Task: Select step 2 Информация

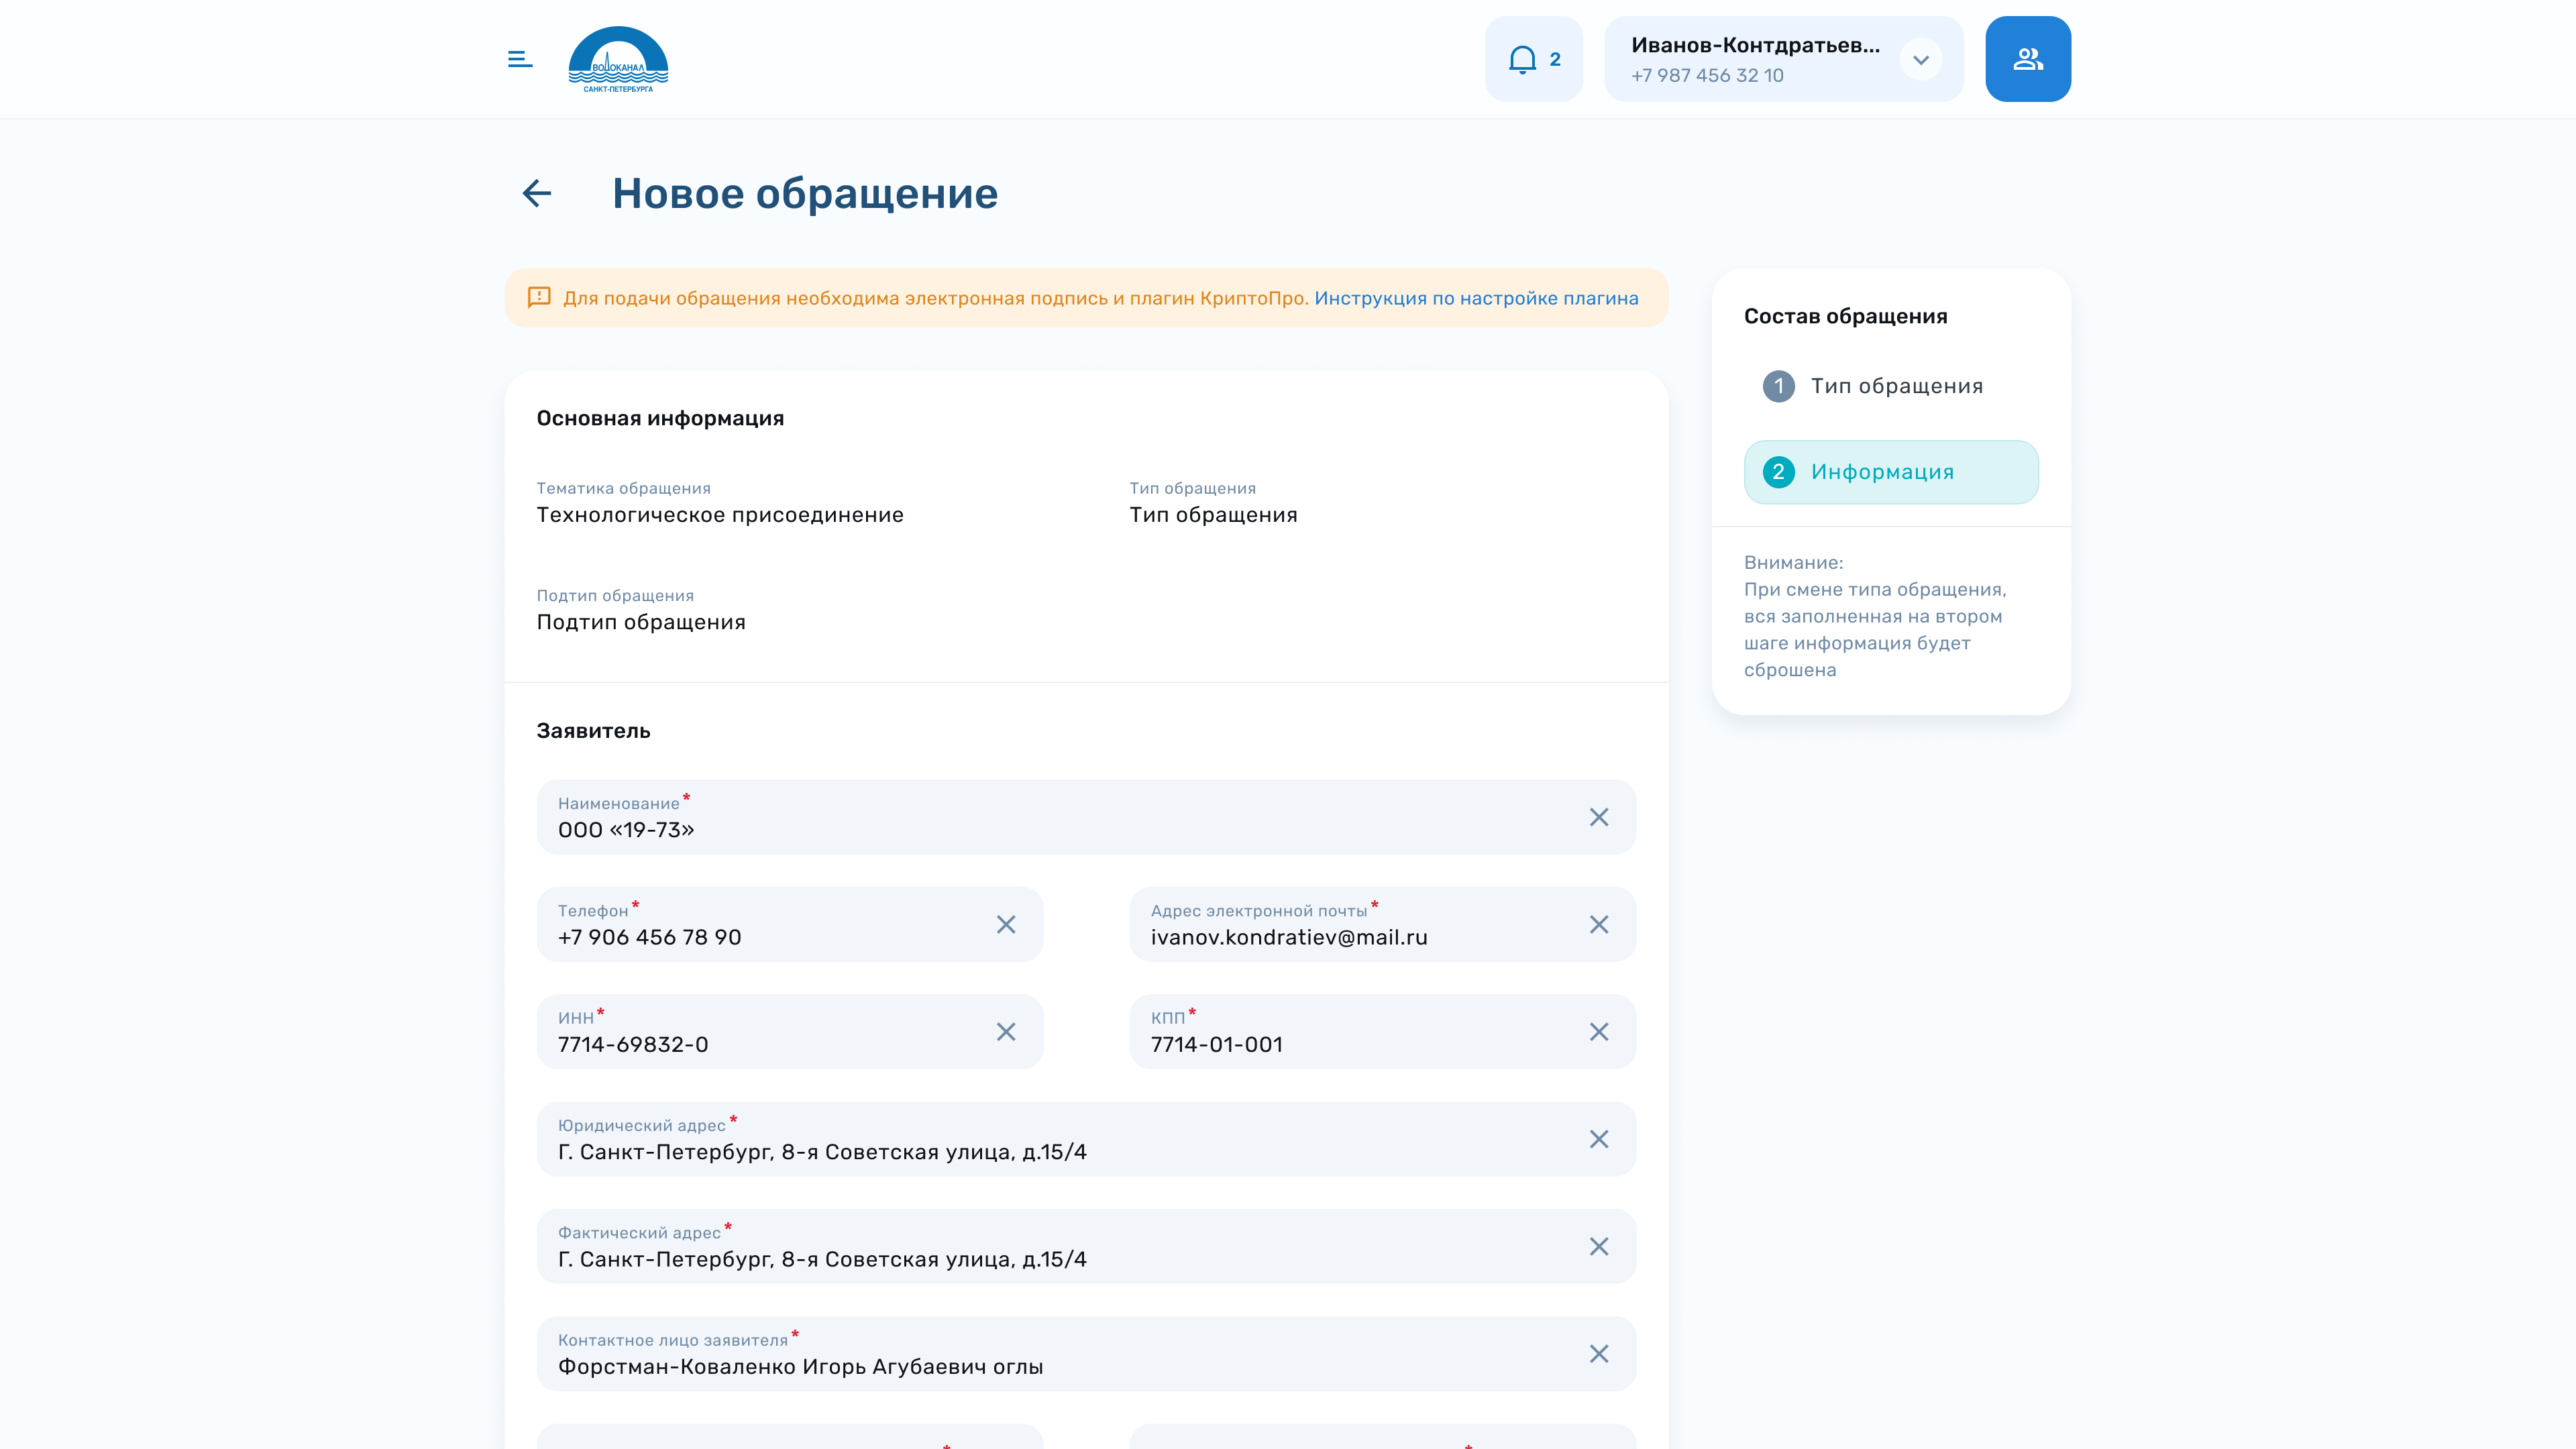Action: 1890,472
